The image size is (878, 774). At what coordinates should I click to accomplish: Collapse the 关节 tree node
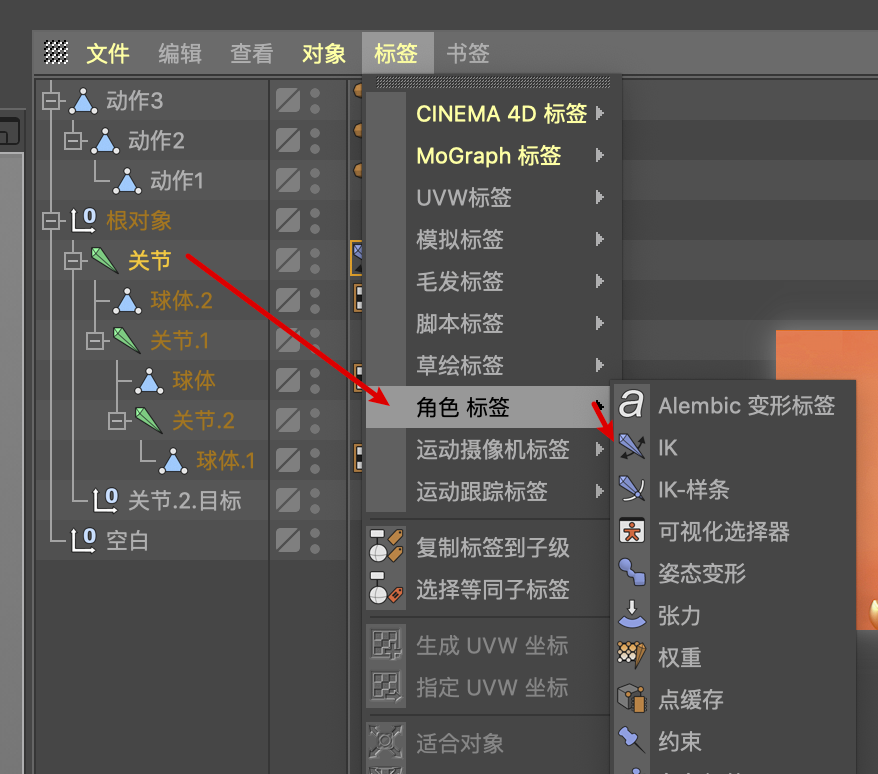point(73,260)
